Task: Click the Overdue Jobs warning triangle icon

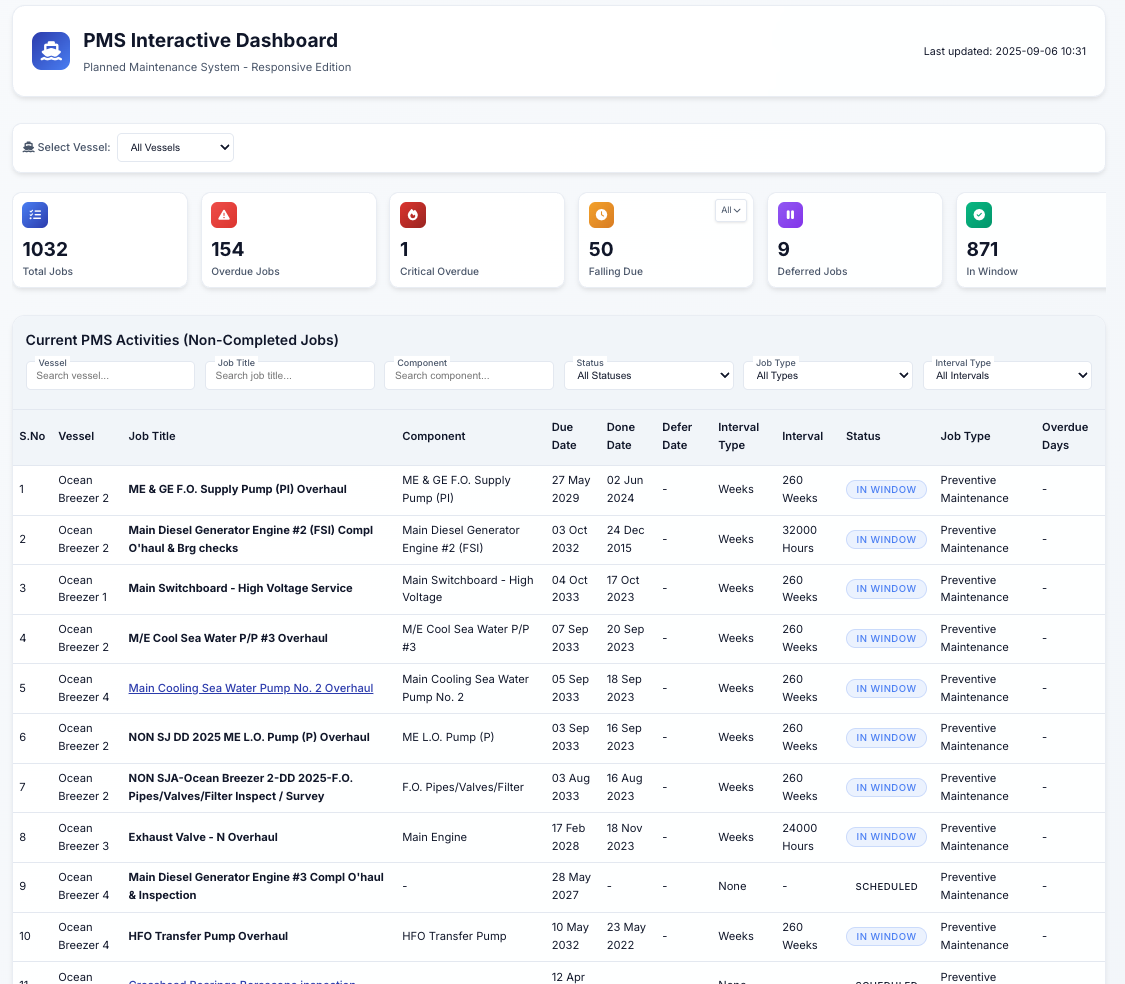Action: 223,215
